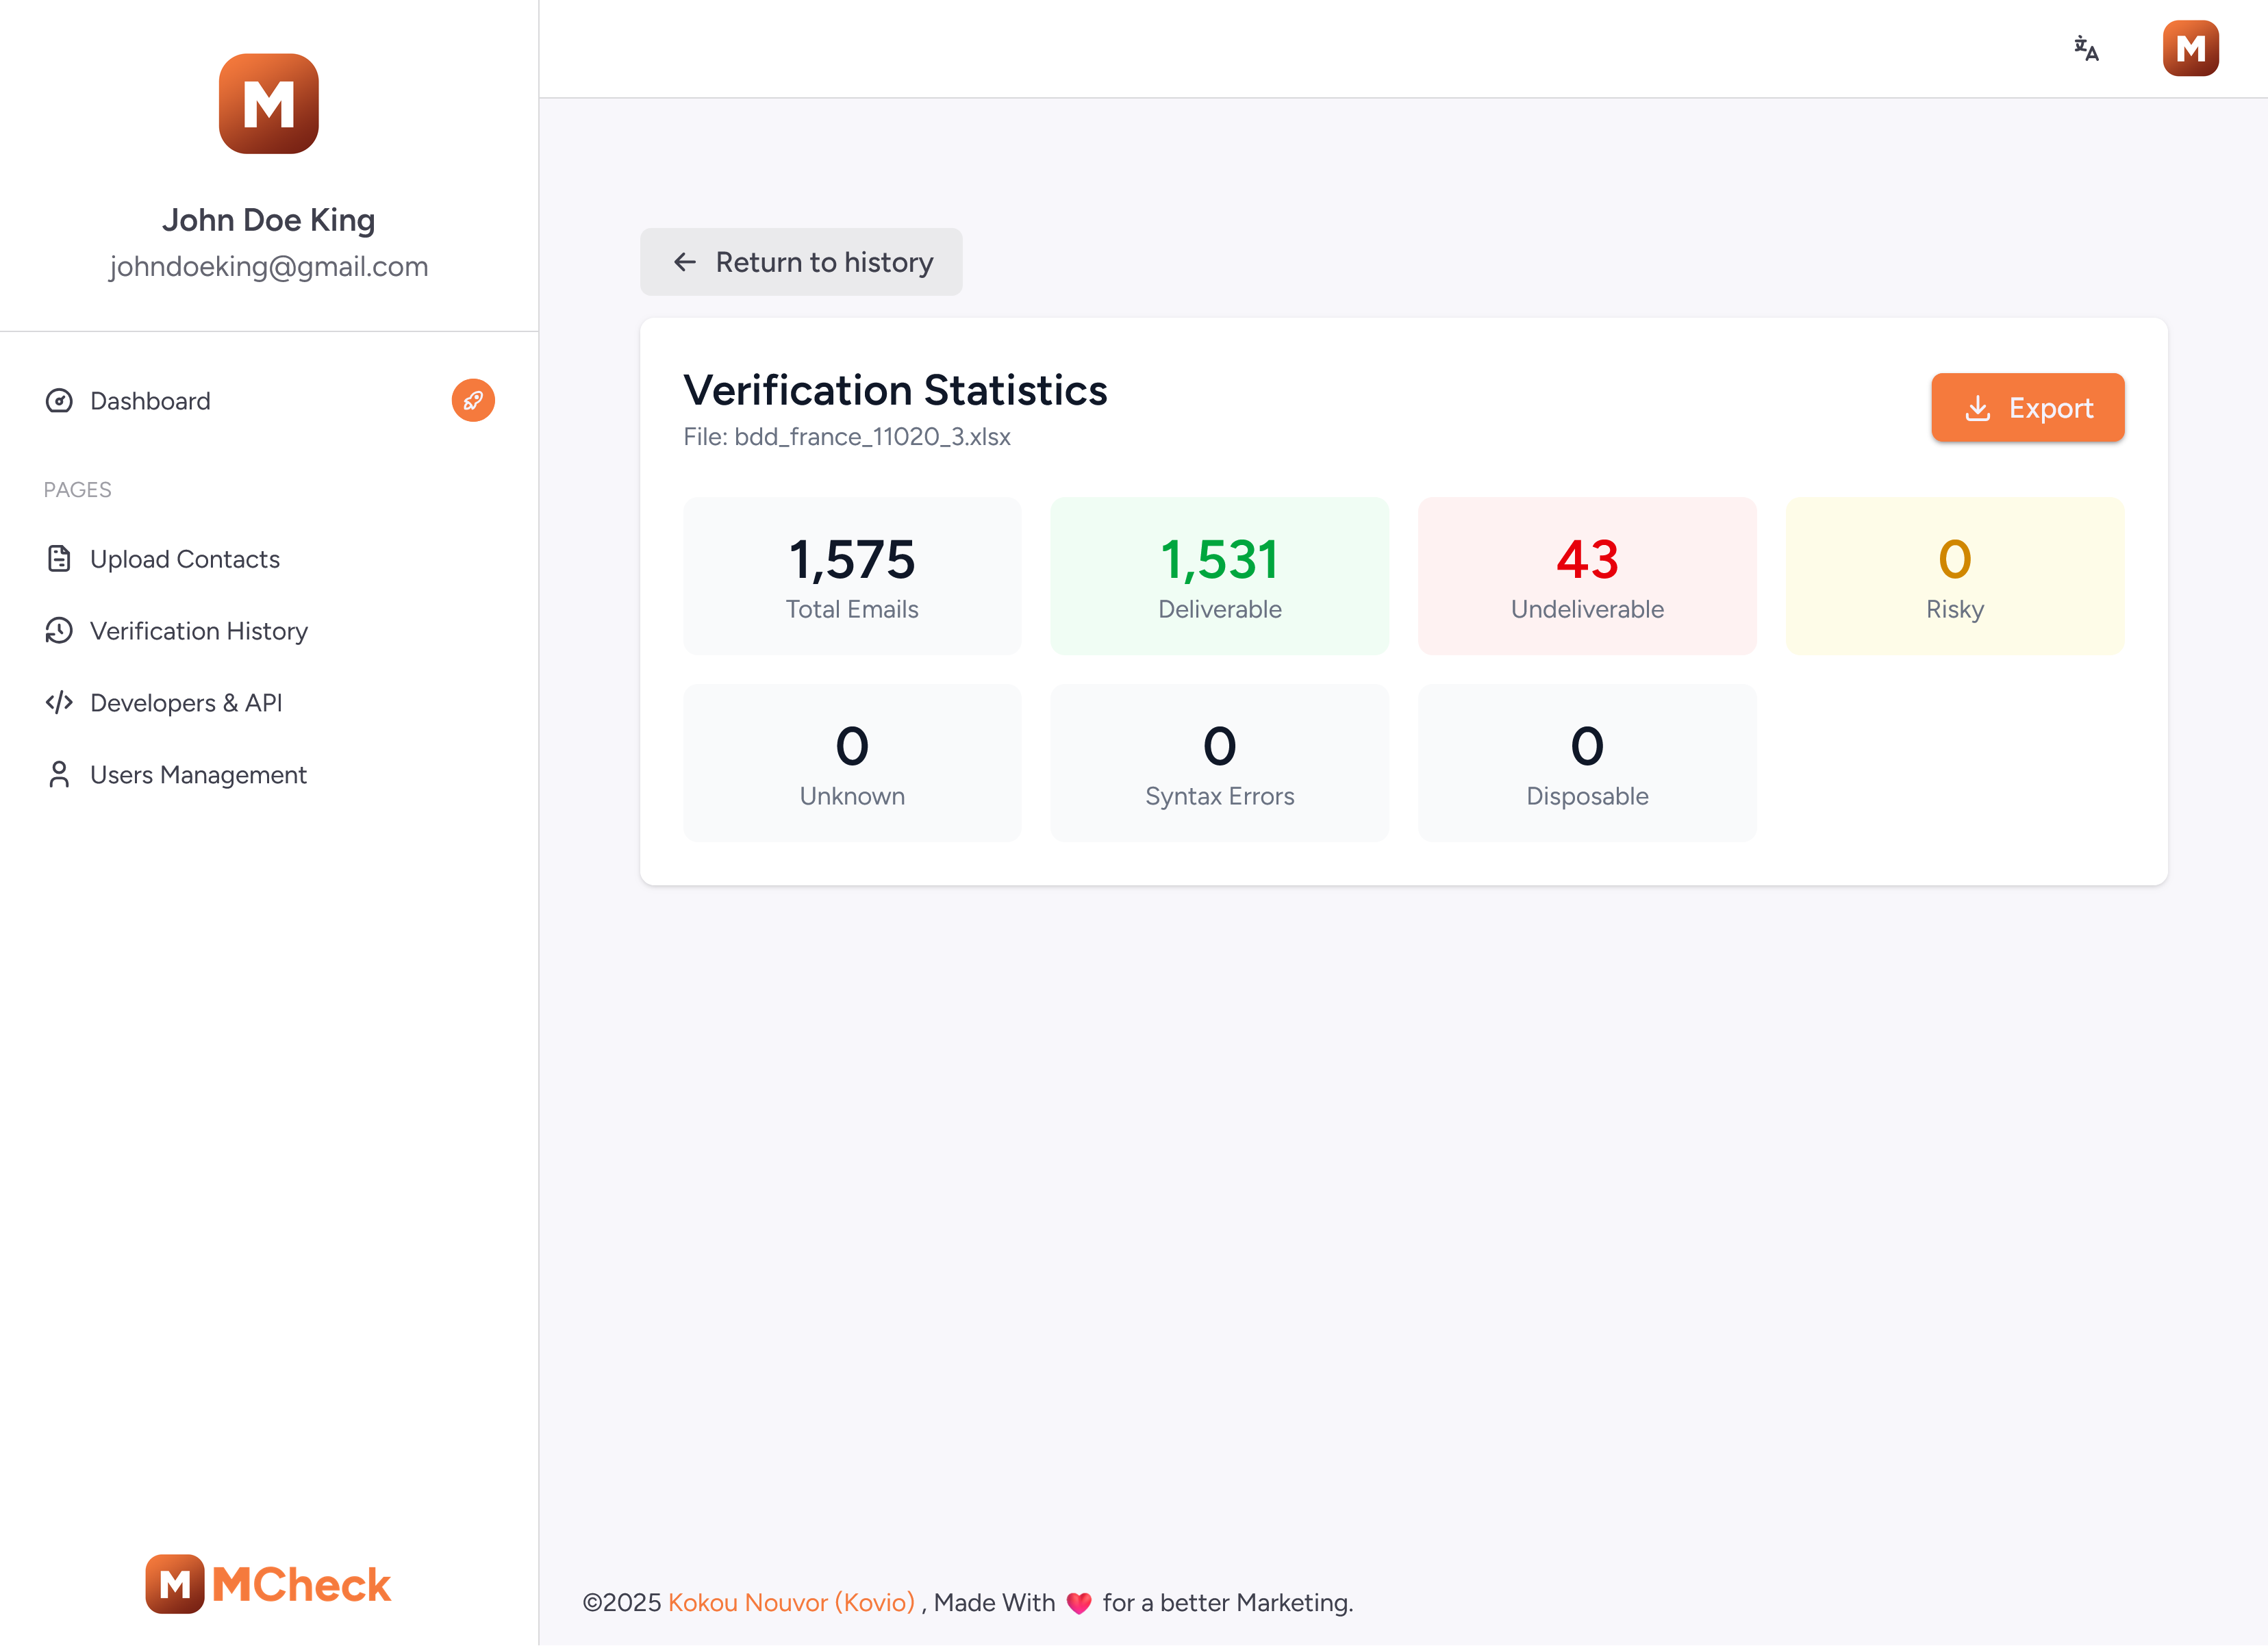Screen dimensions: 2268x1646
Task: Click the Verification History clock icon
Action: click(59, 631)
